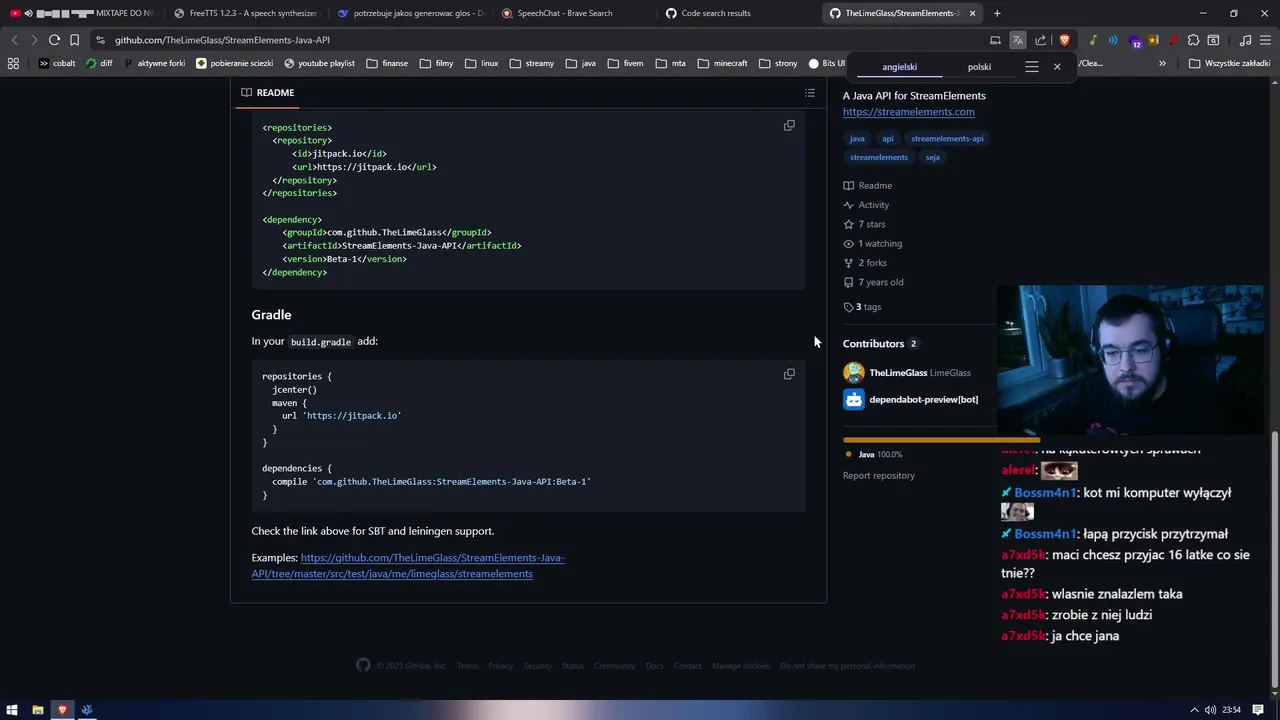Close the TheLimeGlass/StreamElements tab
The height and width of the screenshot is (720, 1280).
pyautogui.click(x=972, y=13)
